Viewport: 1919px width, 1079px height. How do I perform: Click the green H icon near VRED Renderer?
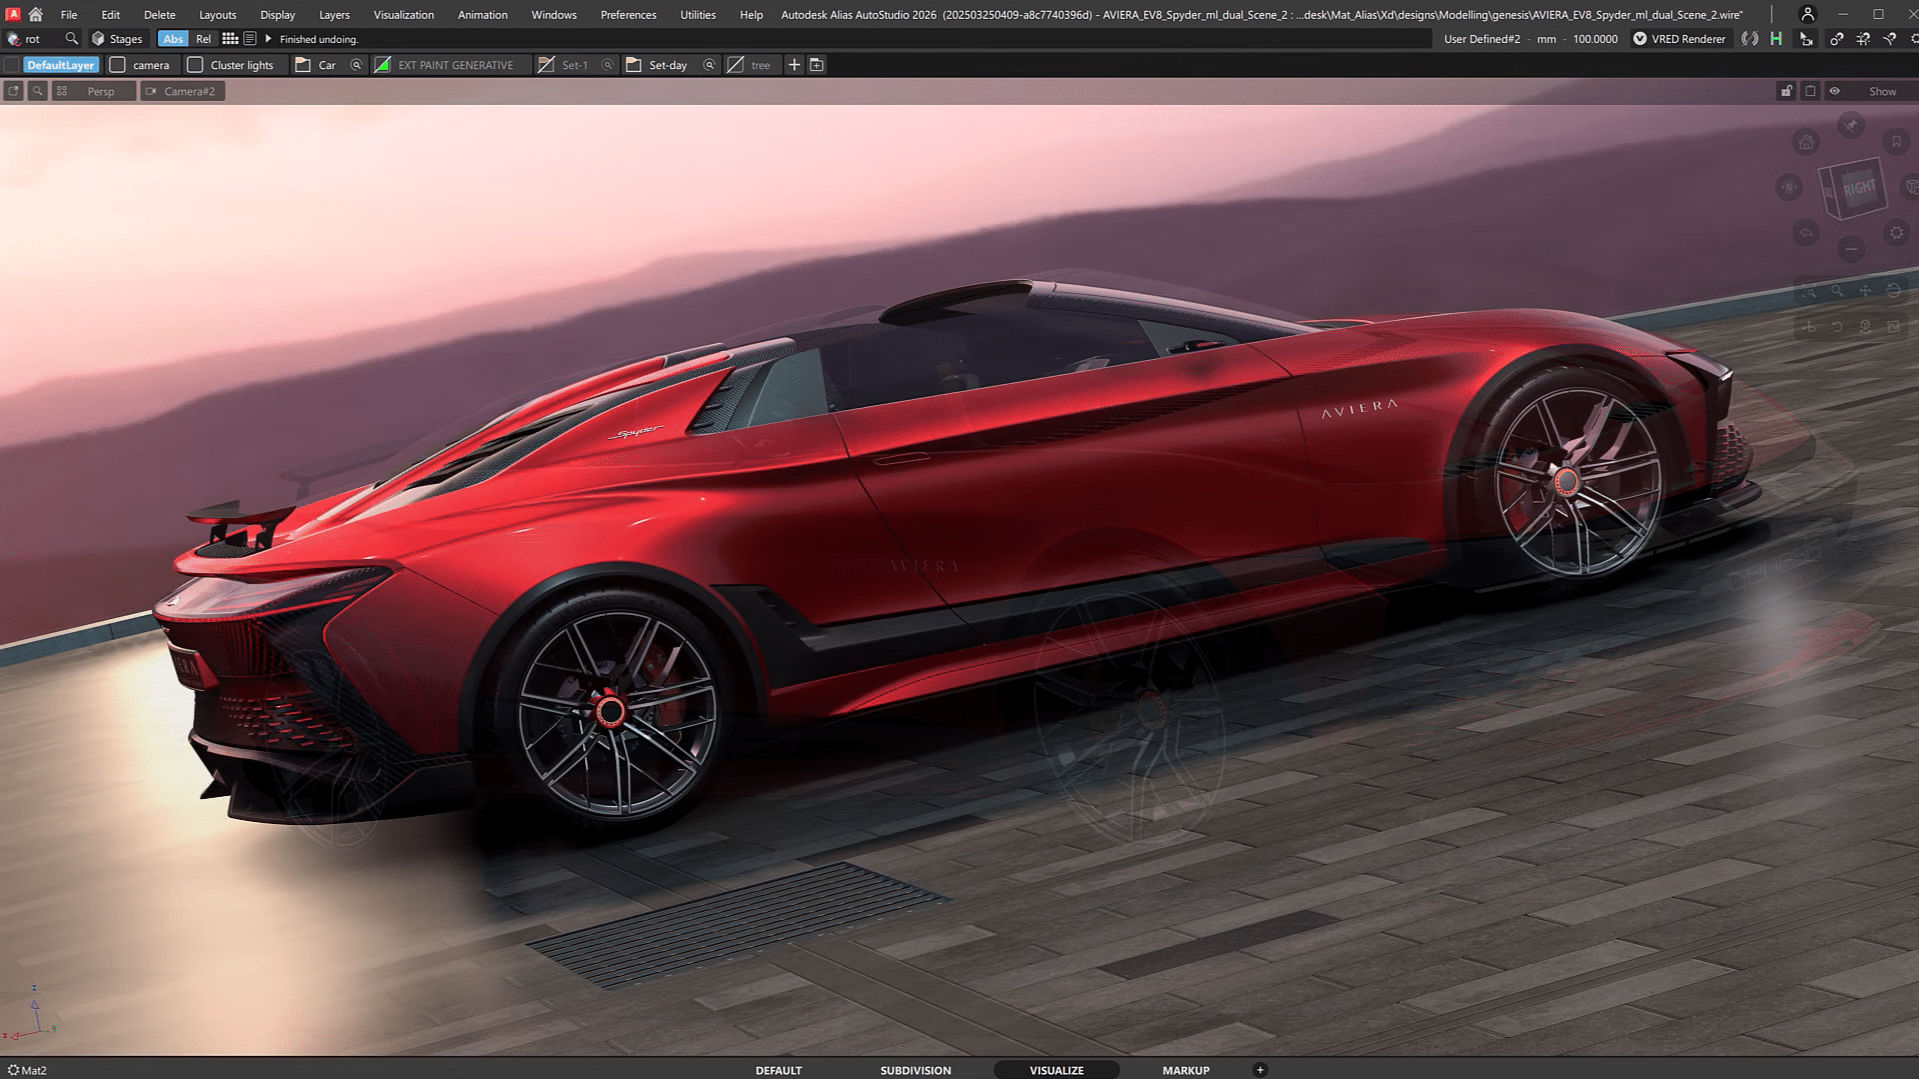[x=1776, y=38]
